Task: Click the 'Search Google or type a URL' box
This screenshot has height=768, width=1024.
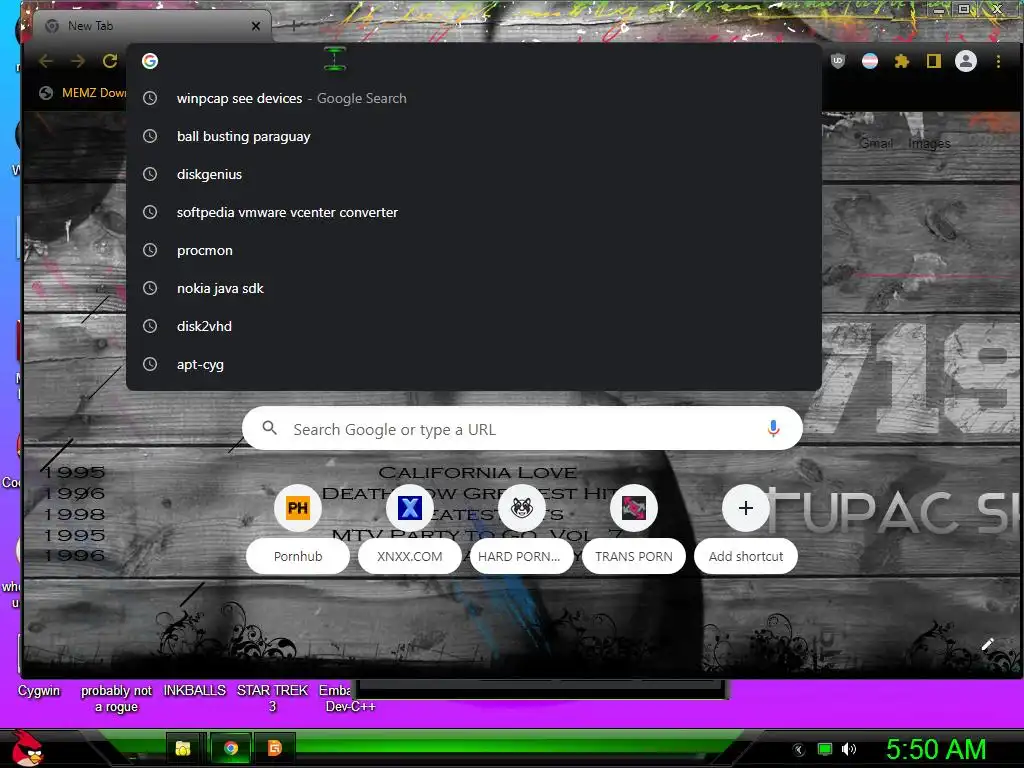Action: click(x=522, y=428)
